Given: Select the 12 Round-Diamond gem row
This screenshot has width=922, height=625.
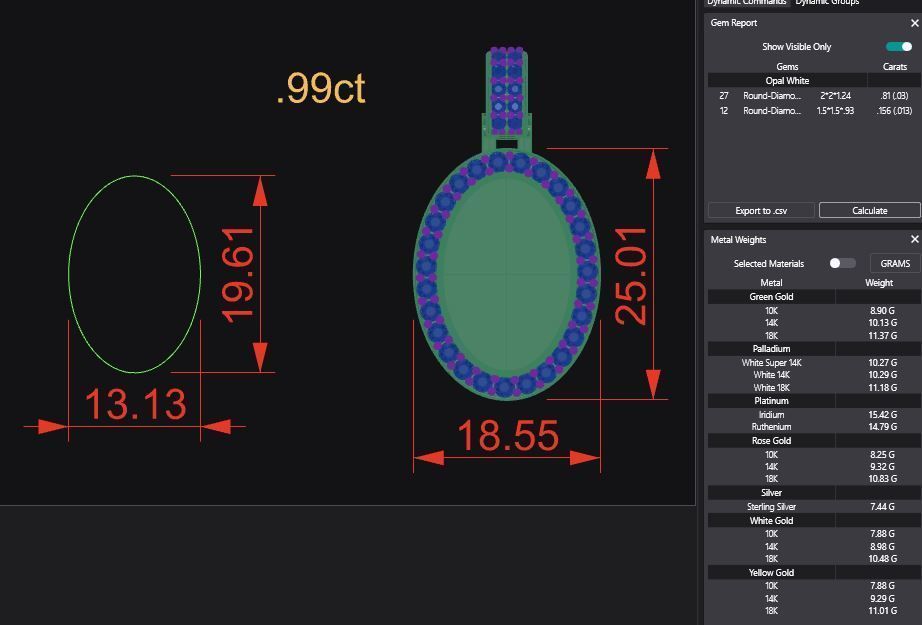Looking at the screenshot, I should click(x=814, y=111).
